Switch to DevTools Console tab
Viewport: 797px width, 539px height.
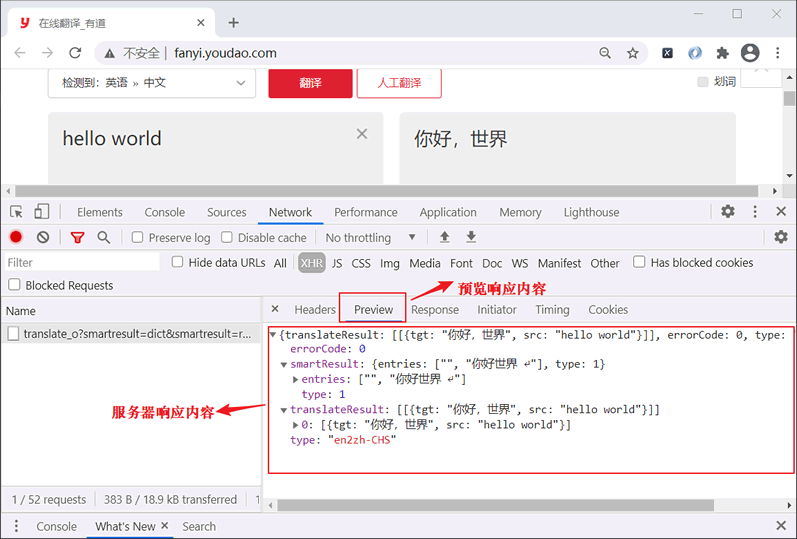point(165,212)
